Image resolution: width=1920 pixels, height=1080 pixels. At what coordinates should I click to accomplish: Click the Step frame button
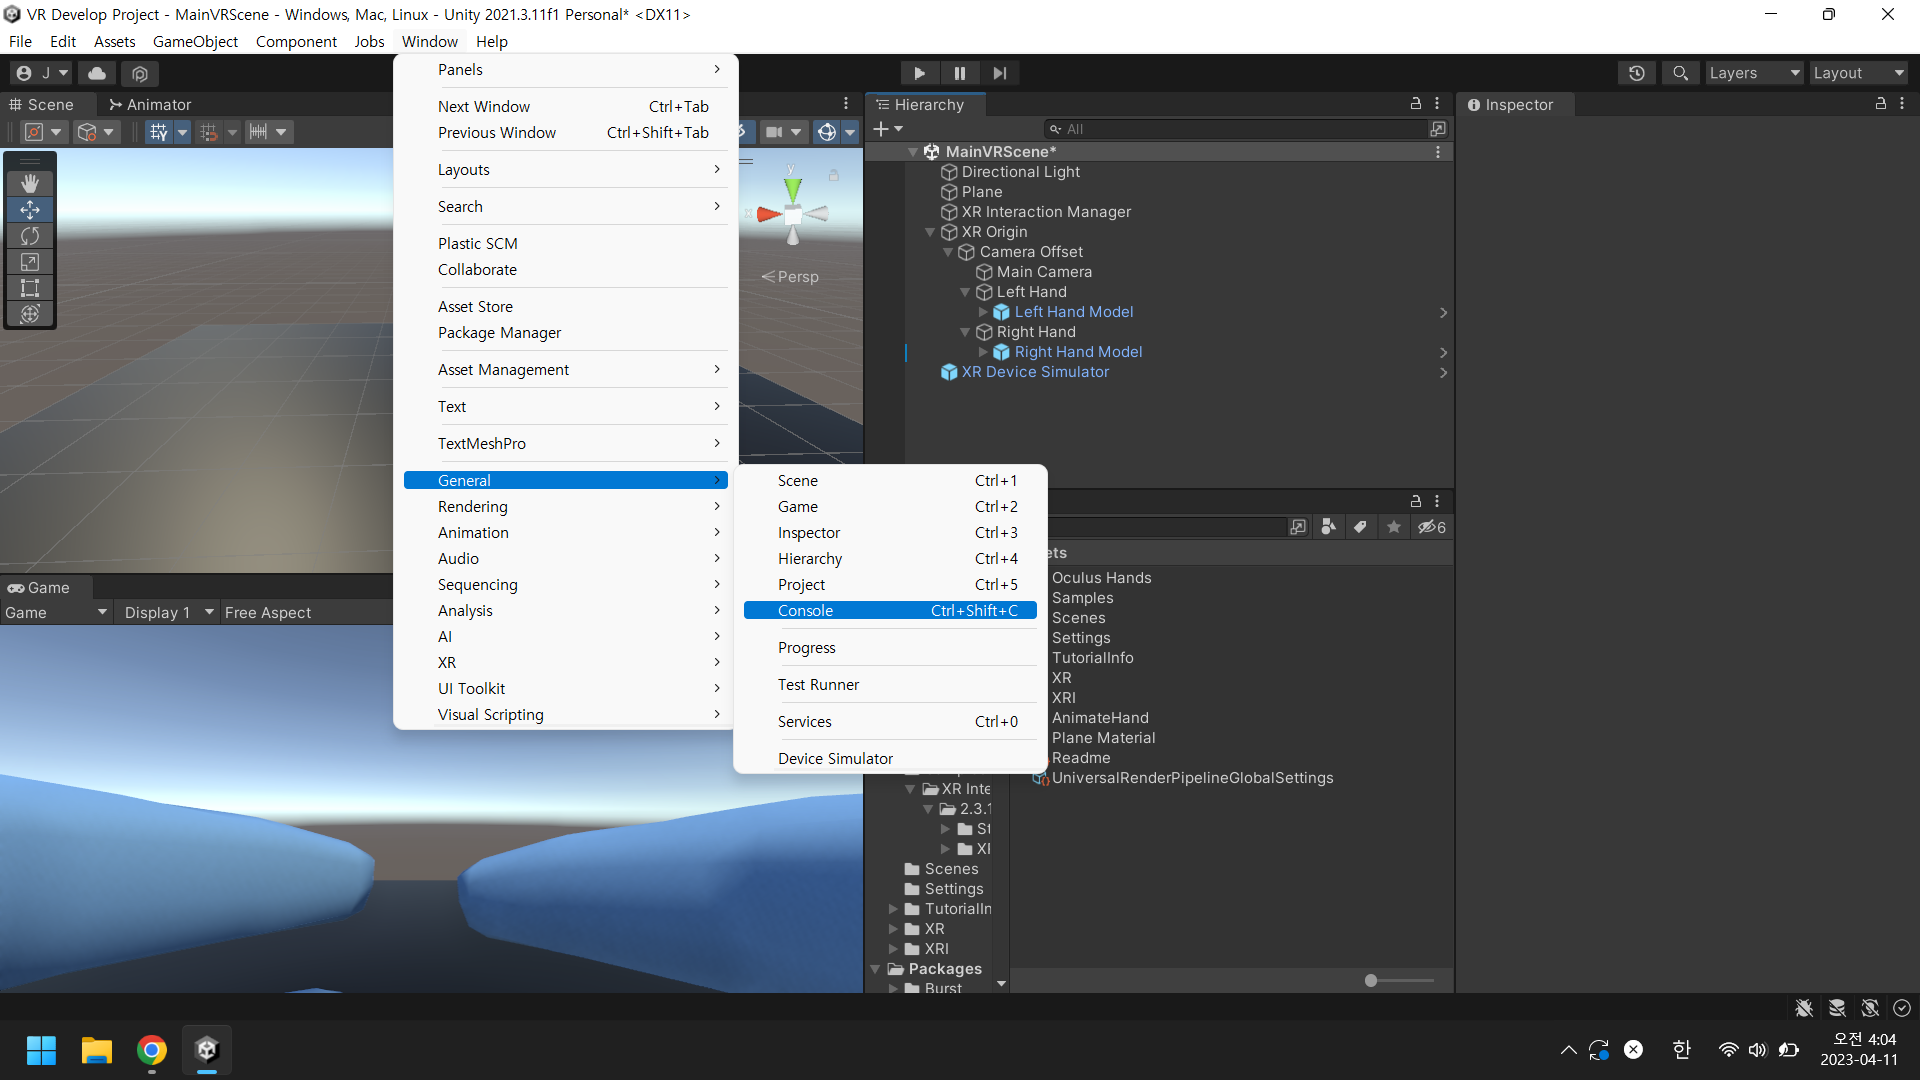click(x=1000, y=73)
